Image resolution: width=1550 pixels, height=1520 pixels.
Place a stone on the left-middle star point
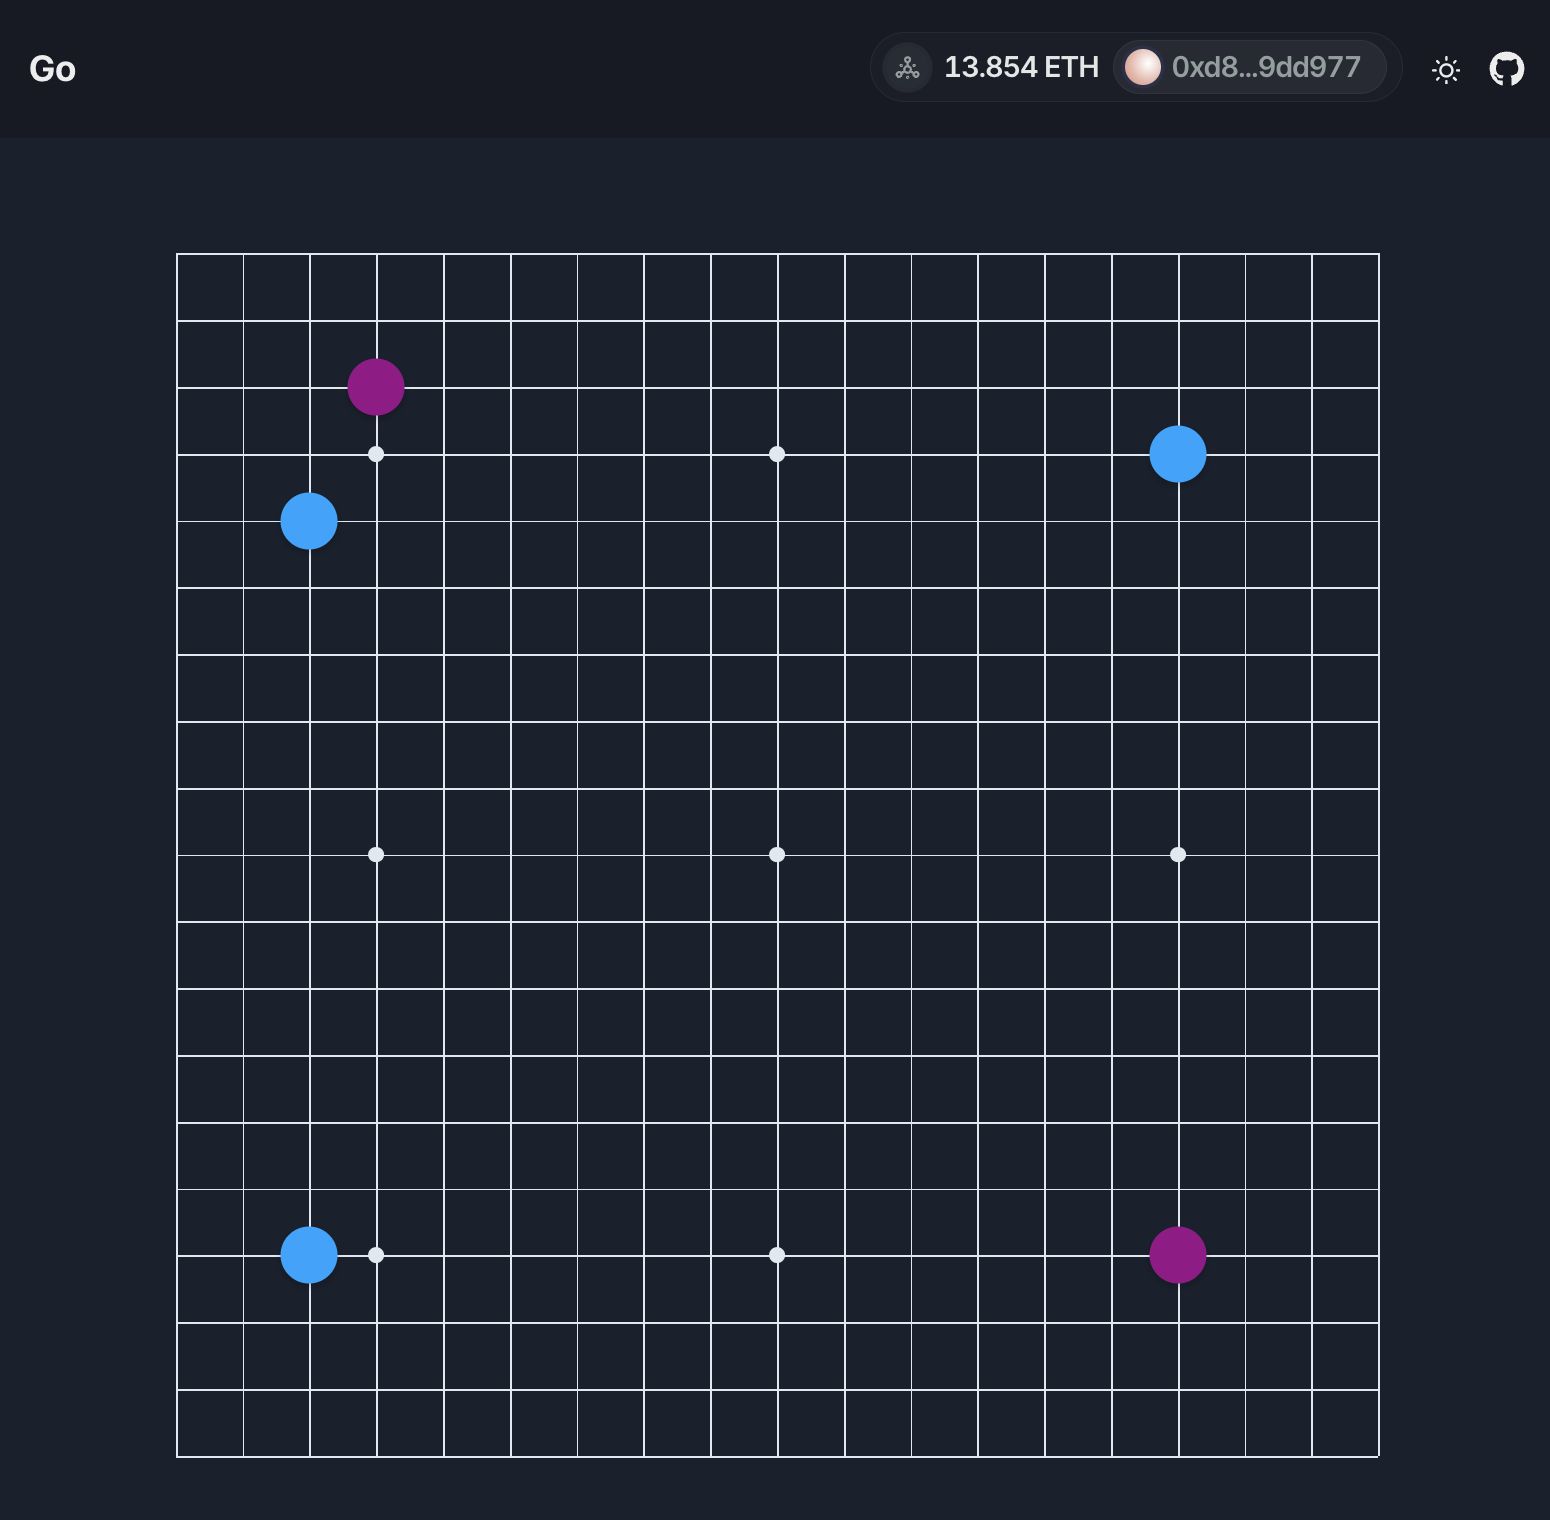click(x=376, y=854)
